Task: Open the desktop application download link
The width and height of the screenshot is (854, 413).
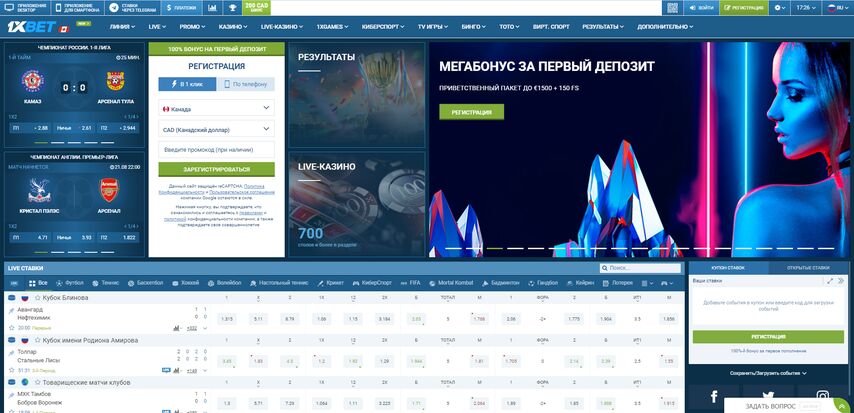Action: point(26,8)
